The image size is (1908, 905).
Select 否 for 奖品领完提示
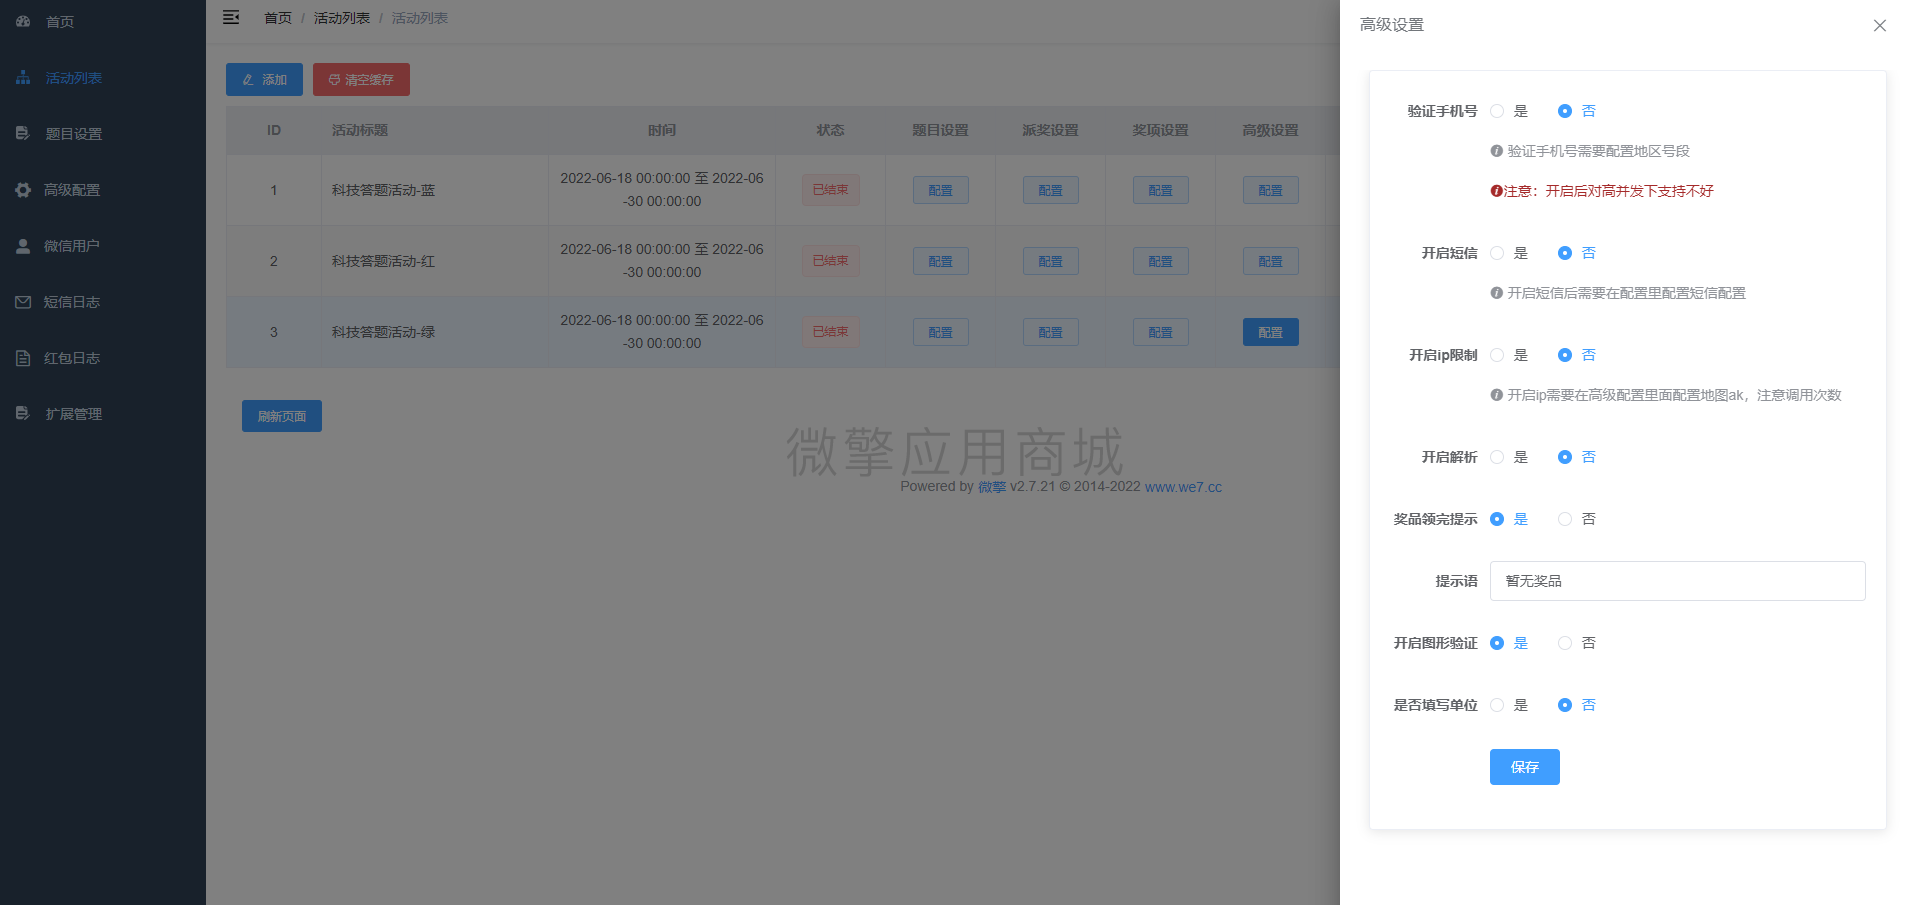[1565, 519]
